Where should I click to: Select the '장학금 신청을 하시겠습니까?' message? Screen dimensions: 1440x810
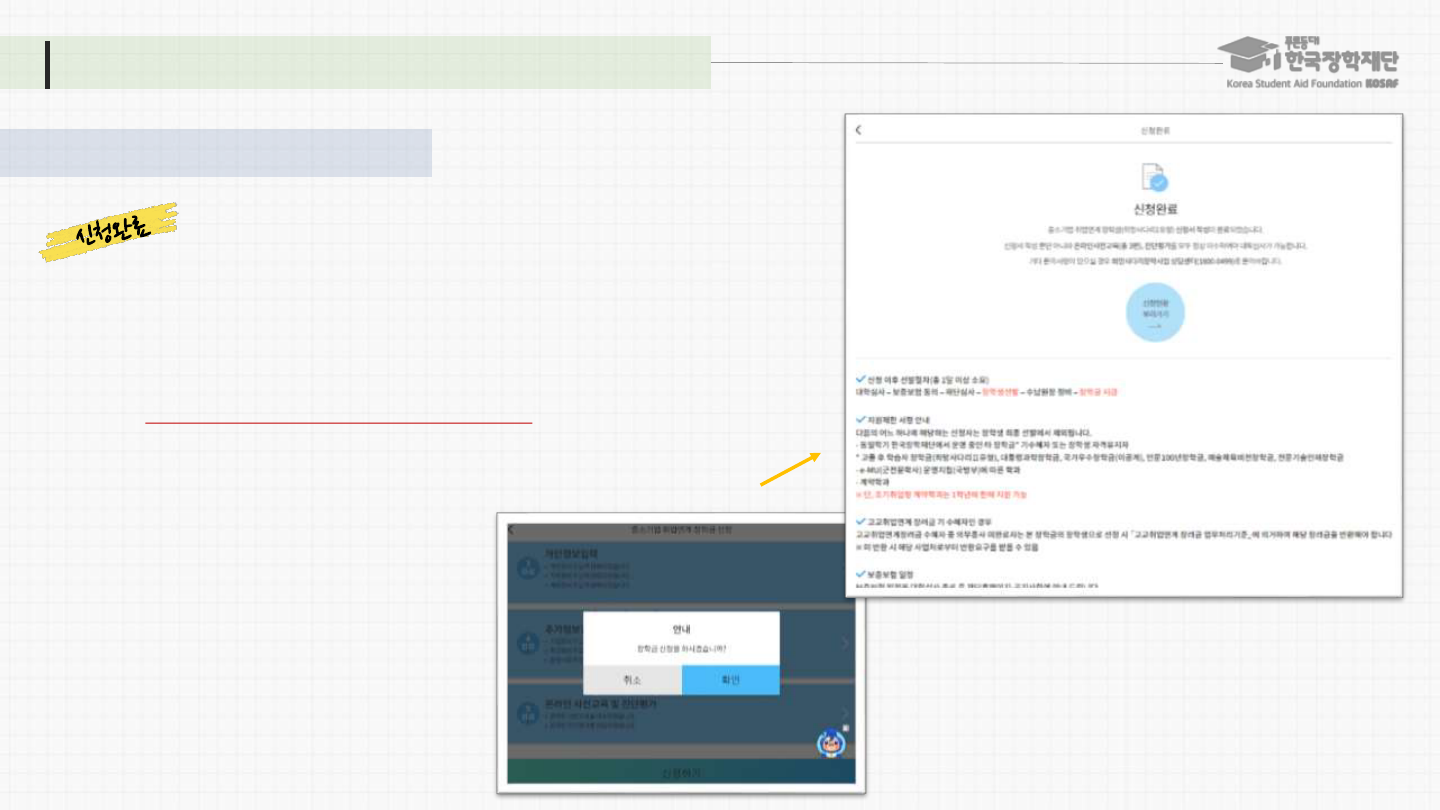(x=681, y=649)
